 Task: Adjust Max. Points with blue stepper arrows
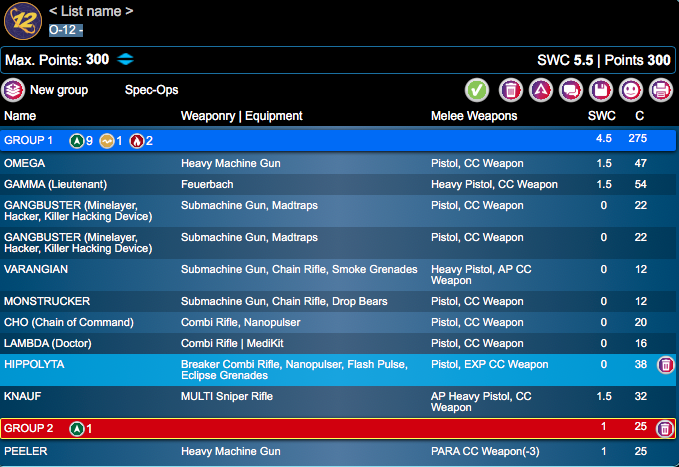tap(126, 59)
